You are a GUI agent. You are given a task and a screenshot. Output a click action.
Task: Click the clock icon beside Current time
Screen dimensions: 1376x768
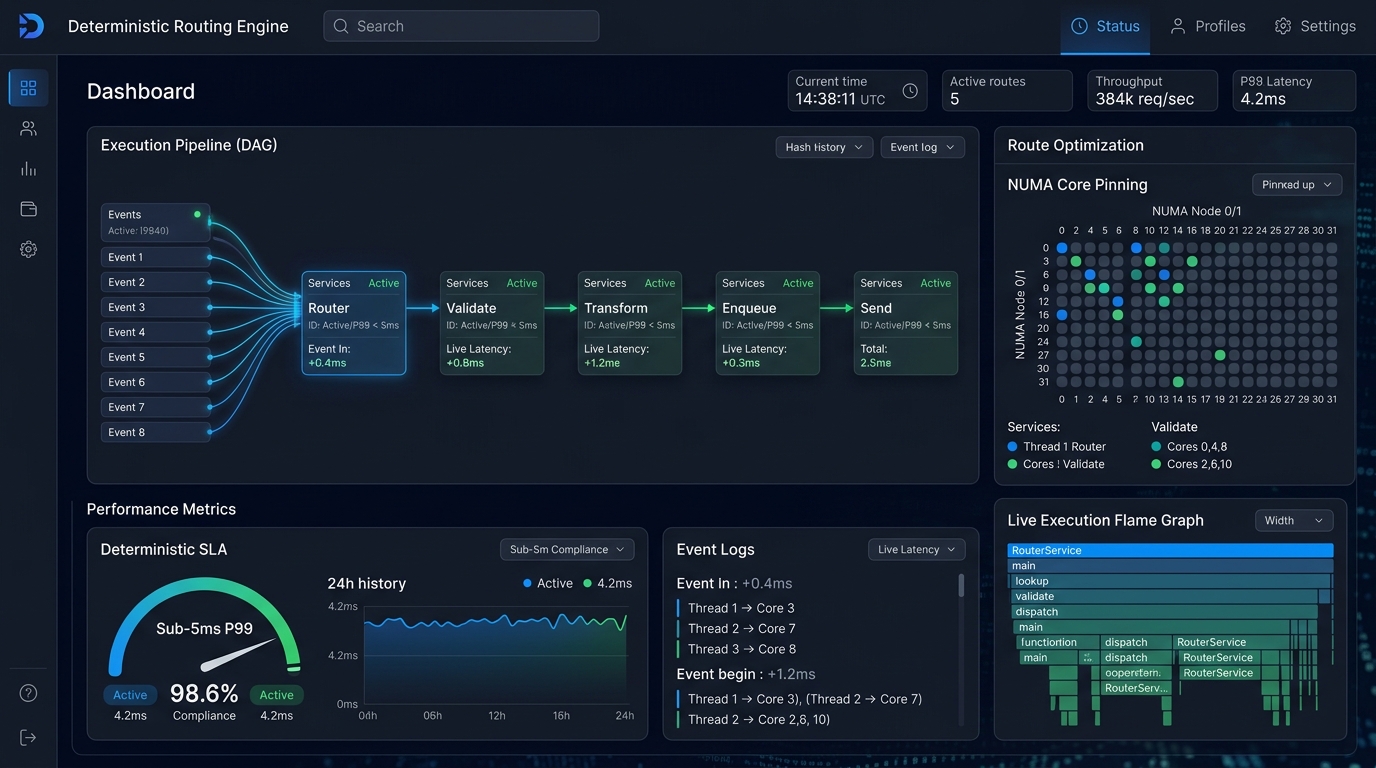coord(910,91)
